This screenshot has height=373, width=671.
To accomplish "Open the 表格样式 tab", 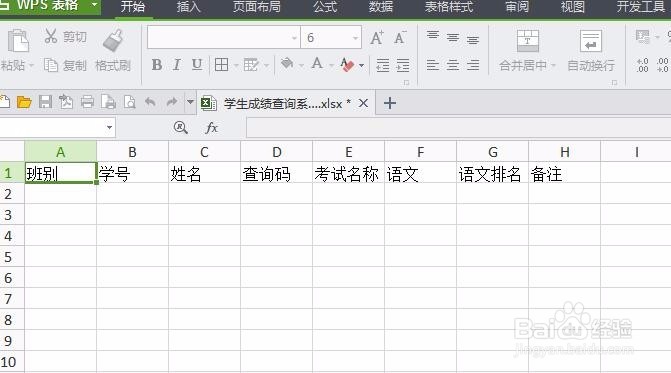I will (449, 6).
